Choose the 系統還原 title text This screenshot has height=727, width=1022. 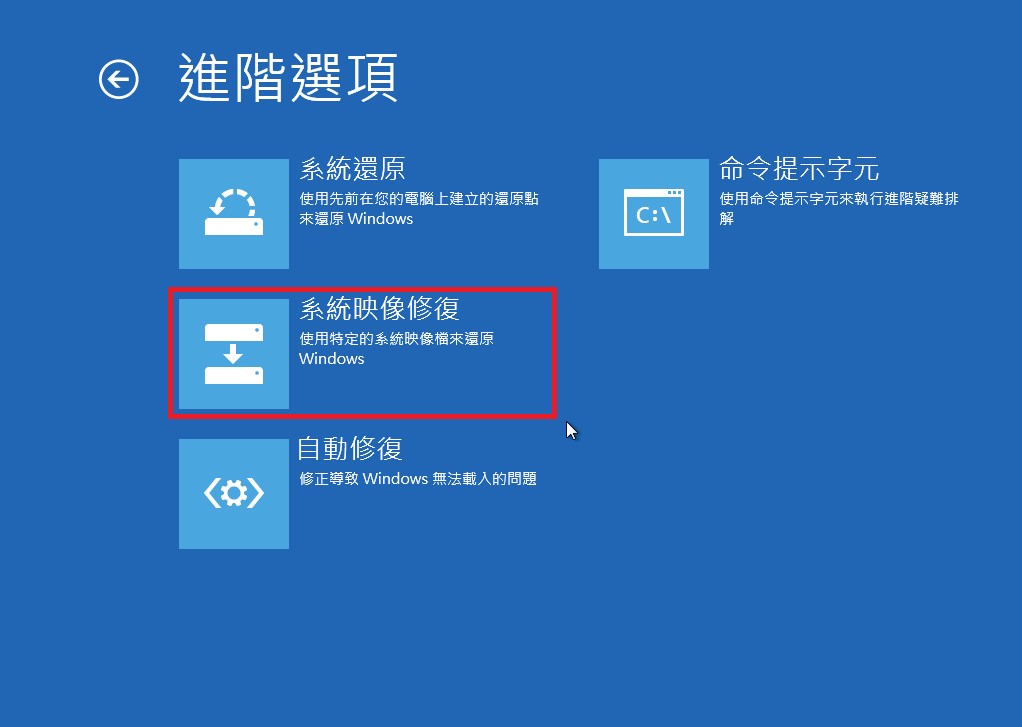(353, 169)
